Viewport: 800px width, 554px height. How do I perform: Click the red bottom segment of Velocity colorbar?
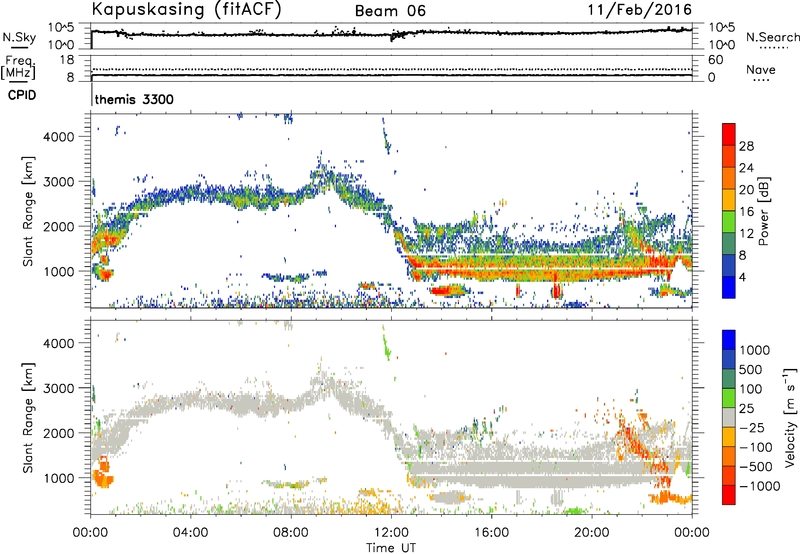point(729,495)
